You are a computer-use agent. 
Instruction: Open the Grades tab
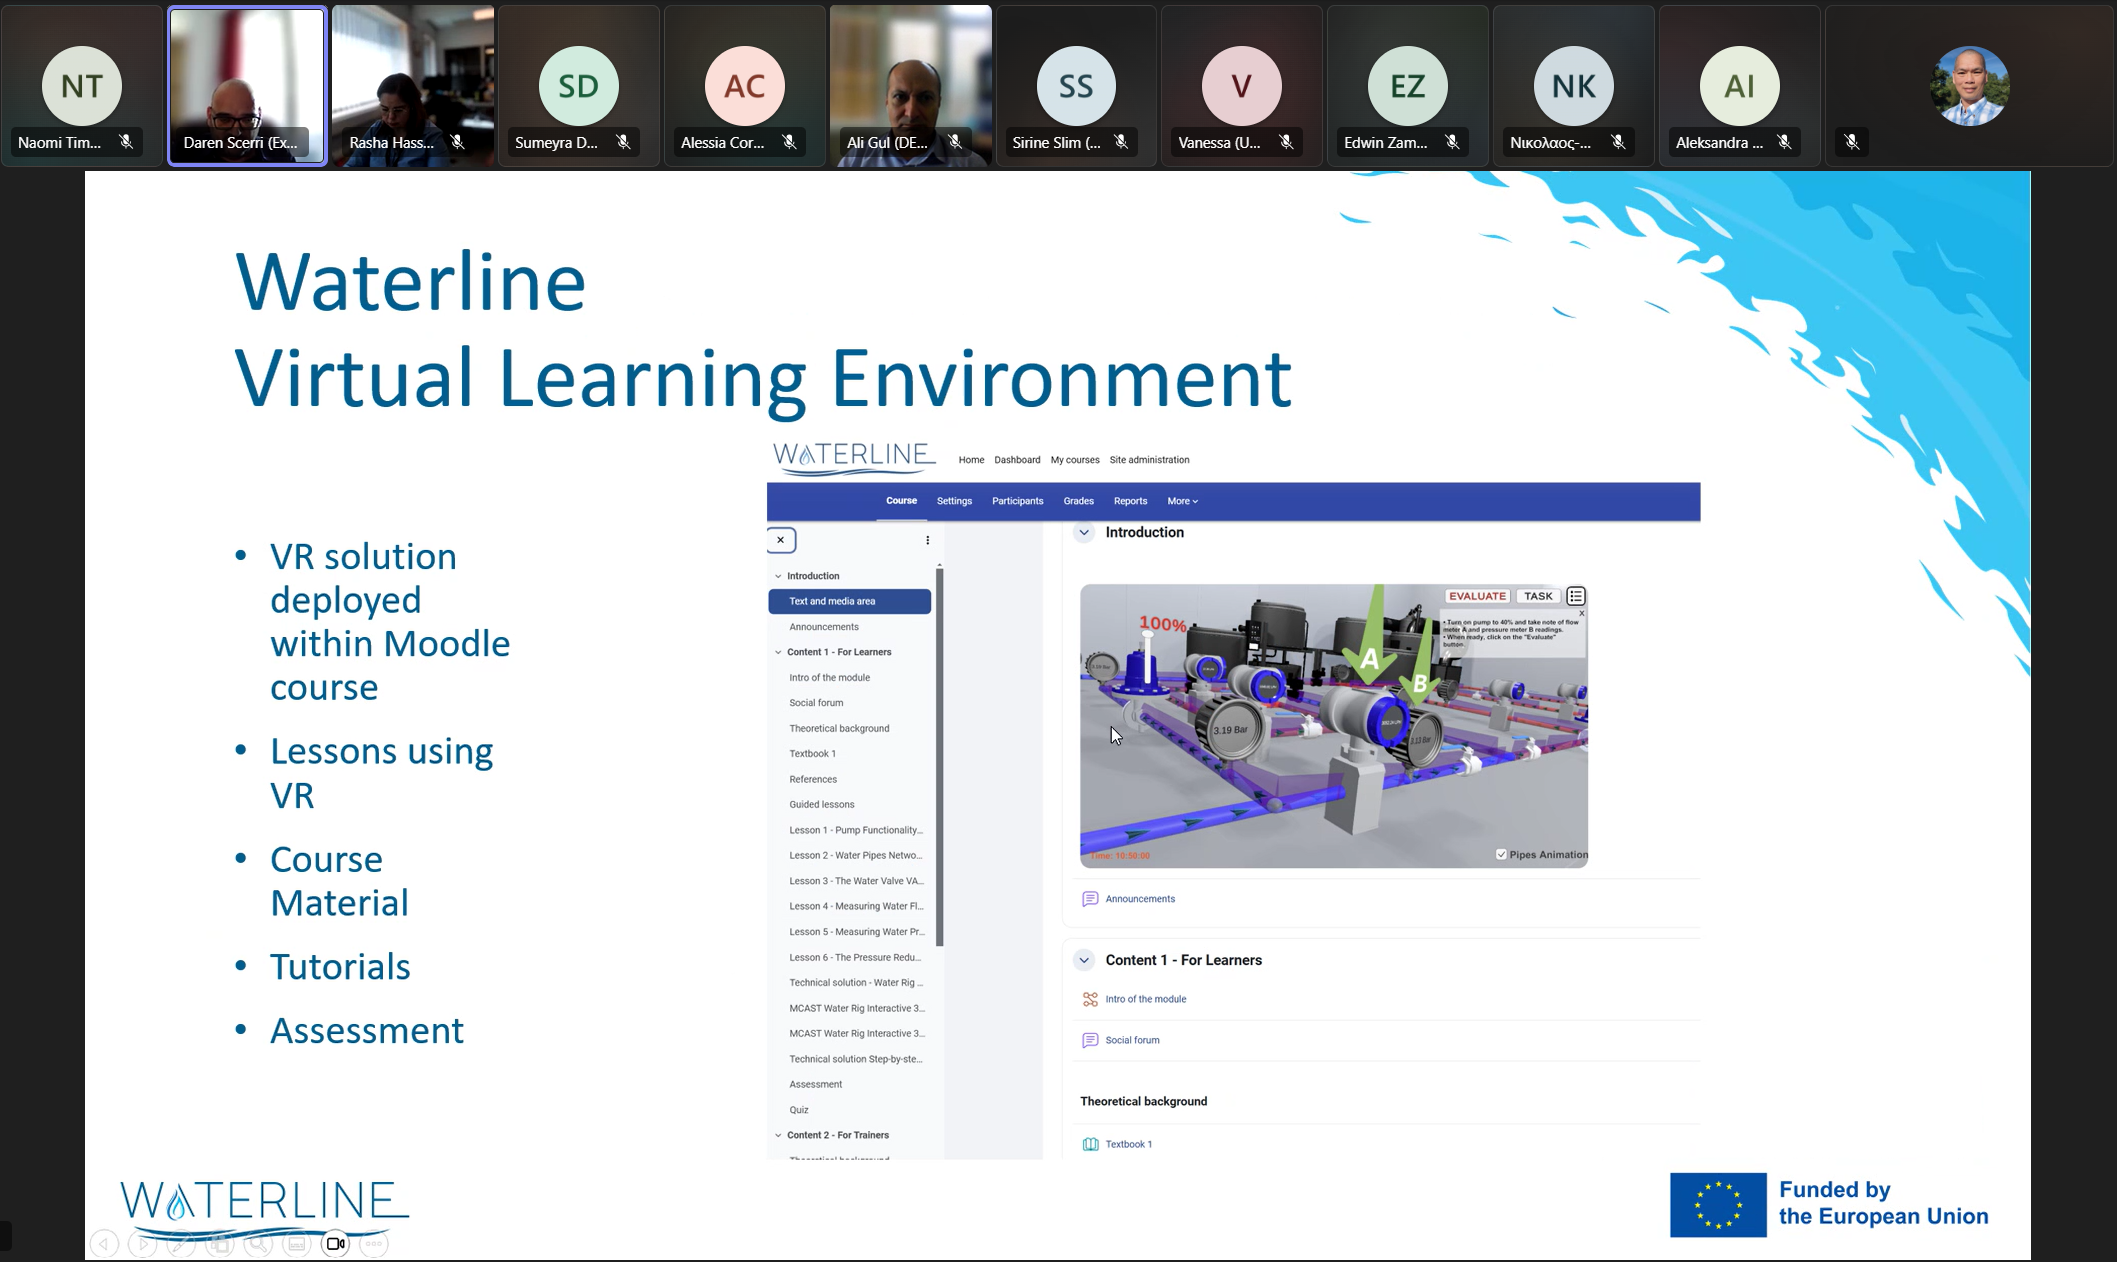pos(1078,501)
